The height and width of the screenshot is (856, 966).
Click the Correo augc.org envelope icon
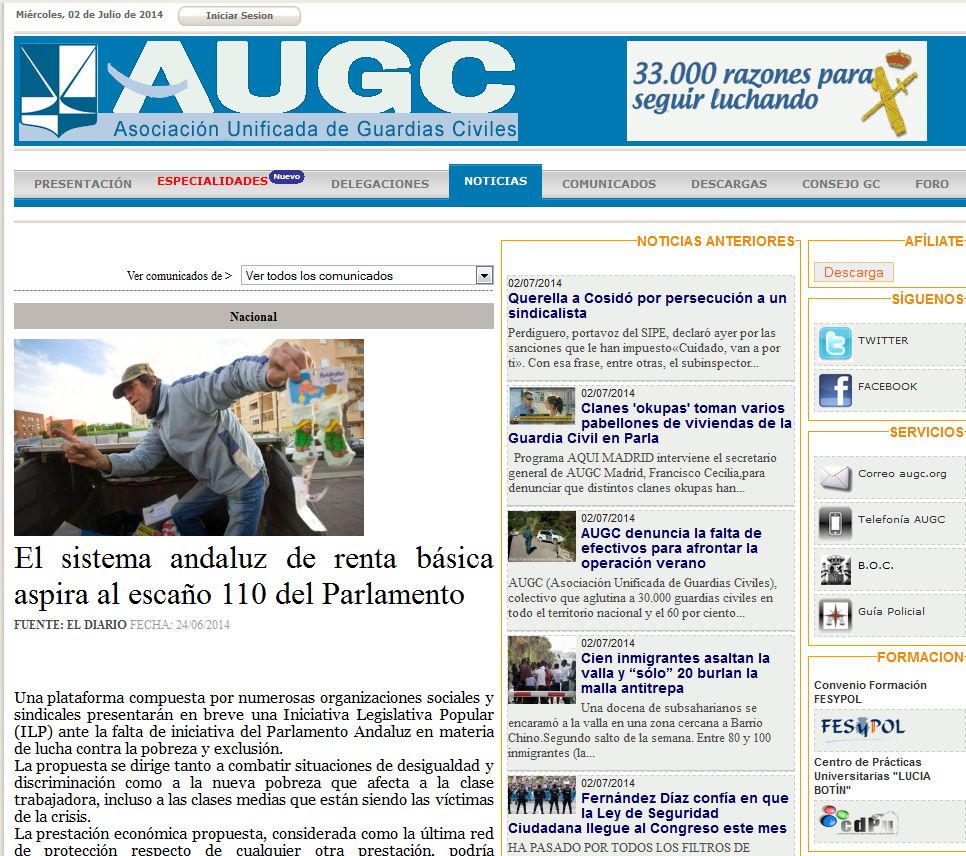click(835, 477)
